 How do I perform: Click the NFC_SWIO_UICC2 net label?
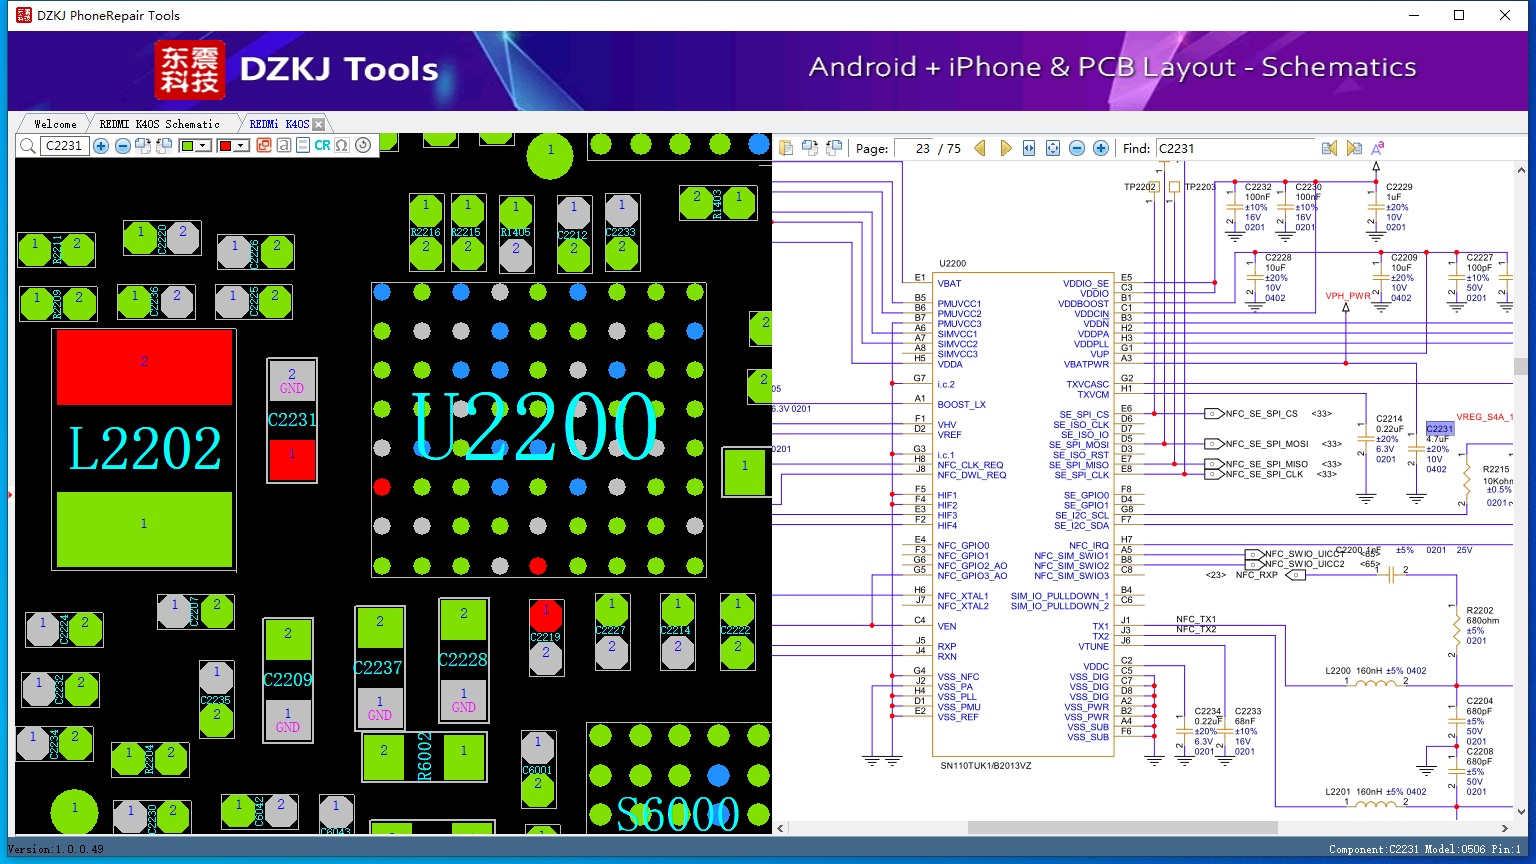tap(1305, 564)
